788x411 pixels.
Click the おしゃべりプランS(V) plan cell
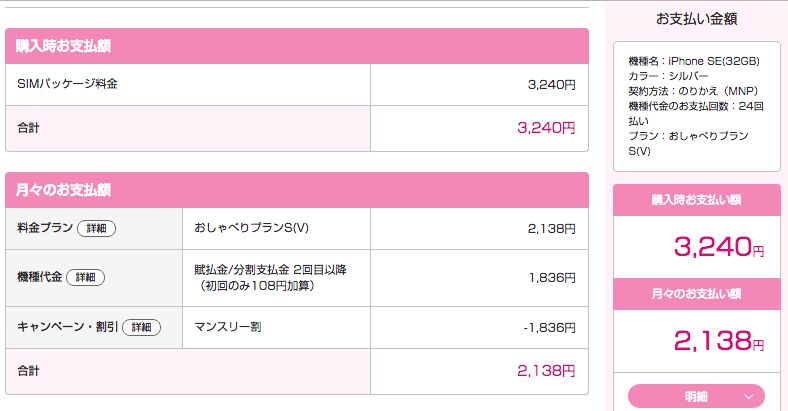pos(251,228)
